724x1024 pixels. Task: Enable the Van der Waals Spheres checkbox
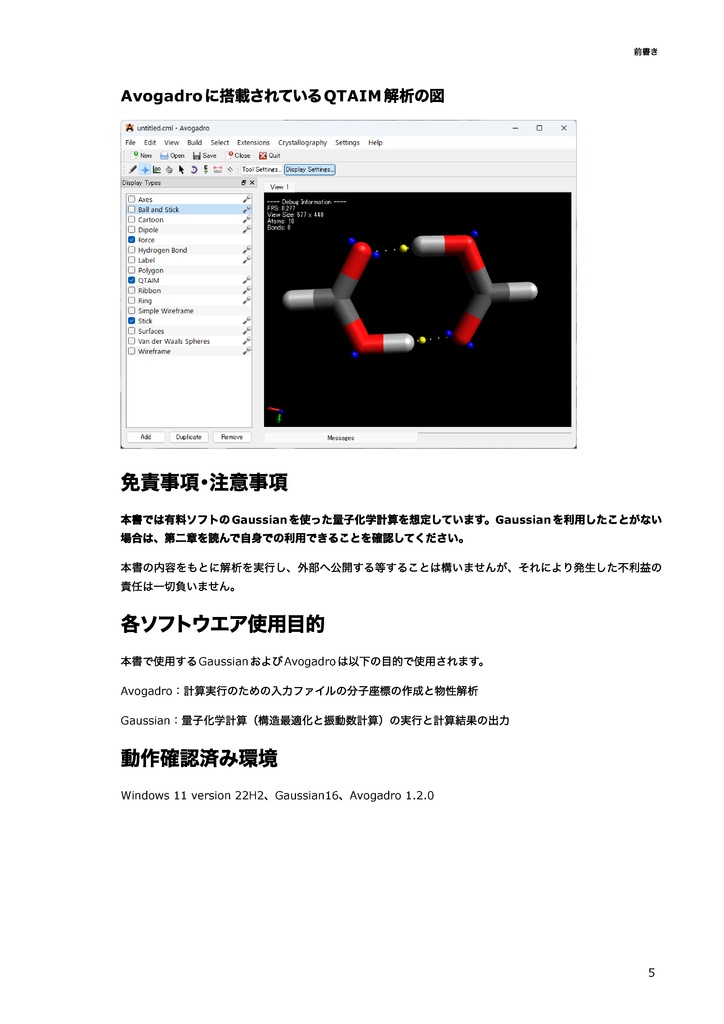pyautogui.click(x=132, y=341)
